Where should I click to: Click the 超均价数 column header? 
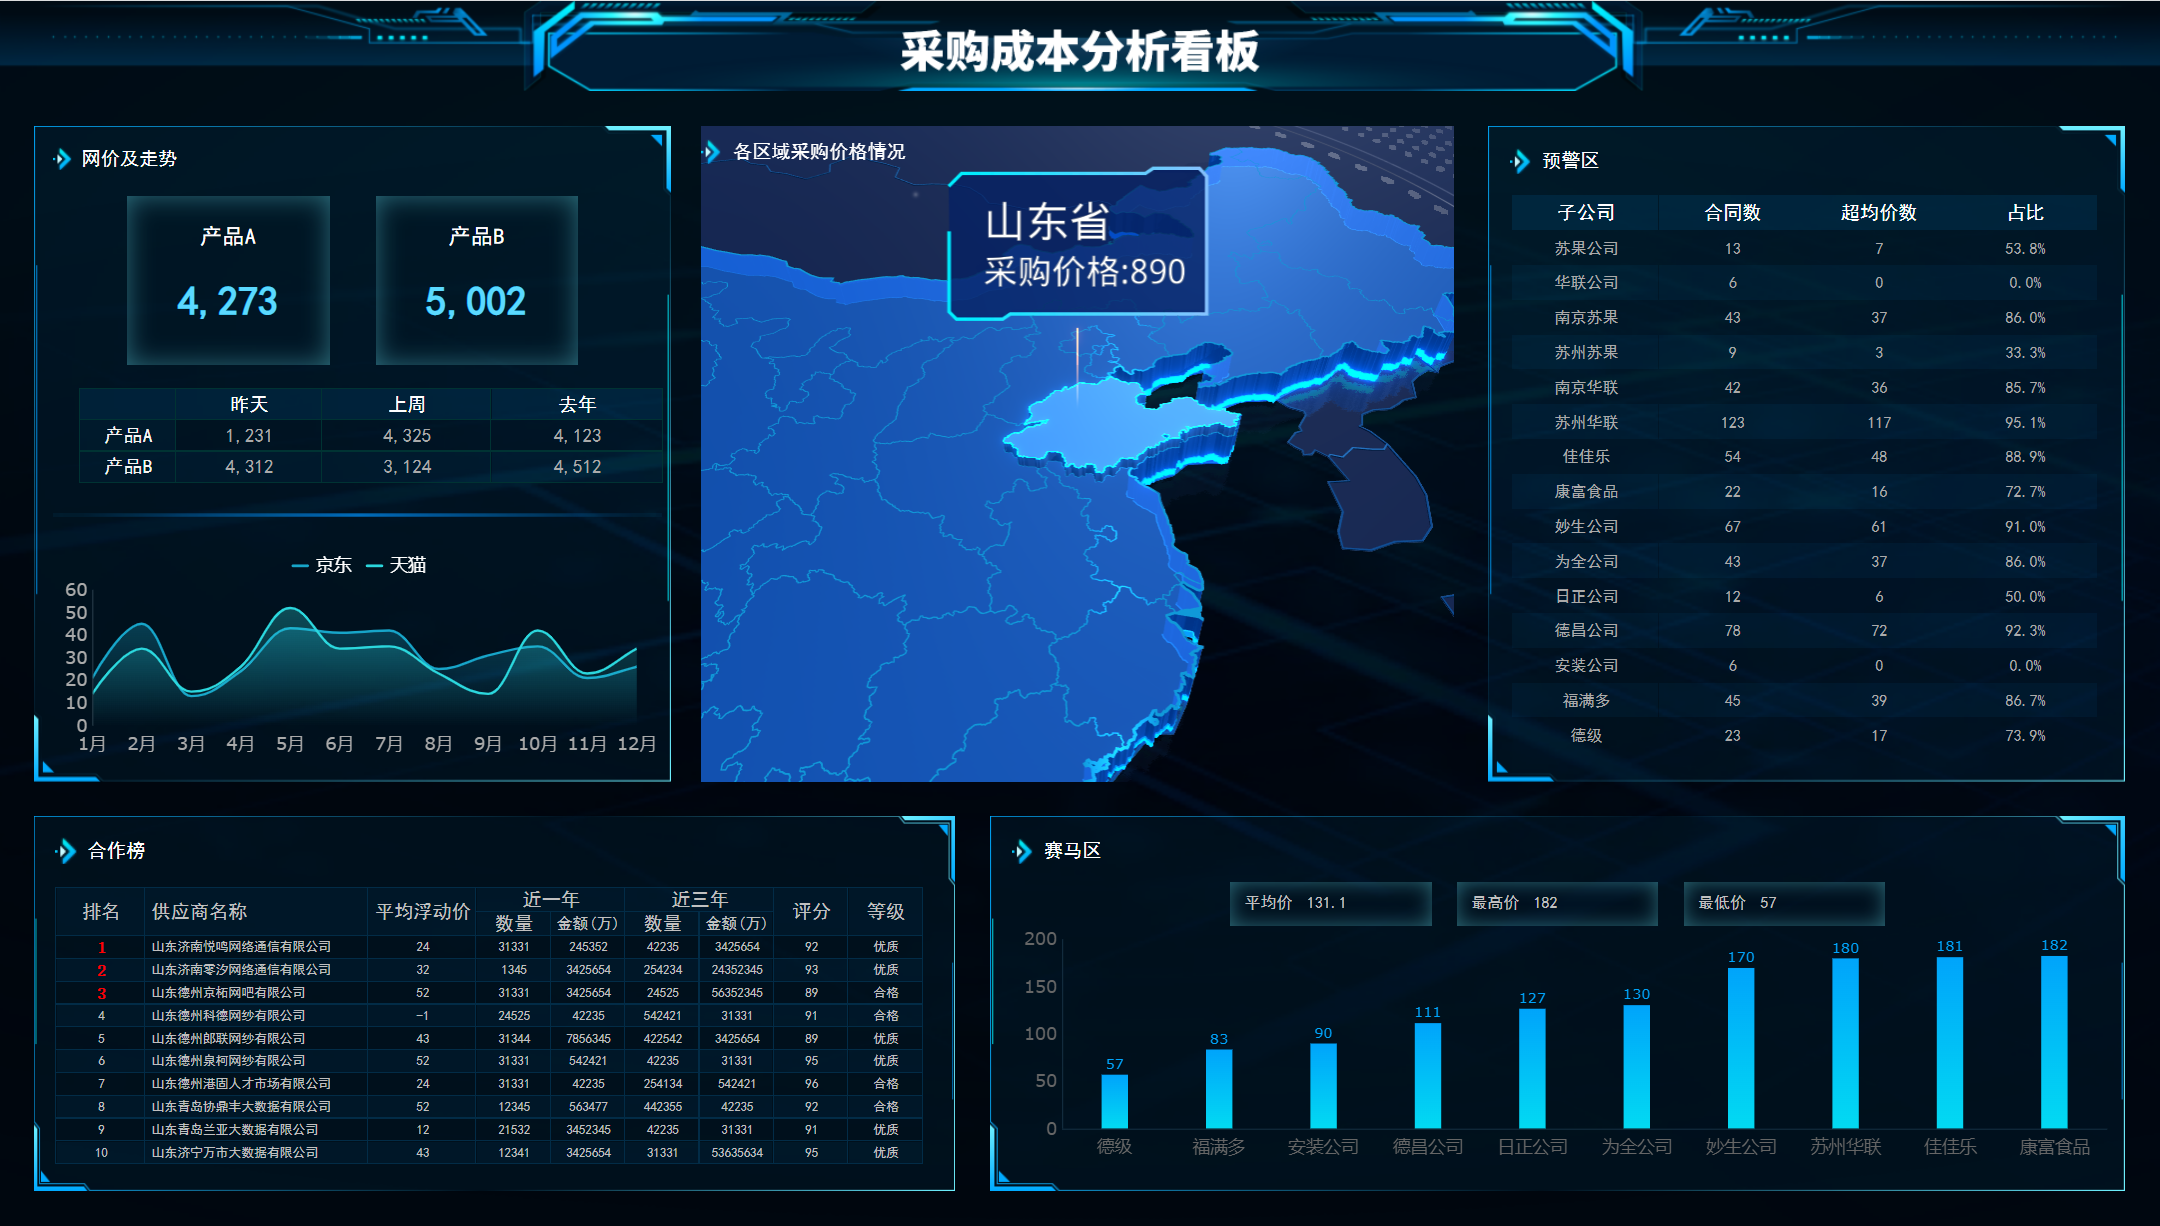[1878, 213]
